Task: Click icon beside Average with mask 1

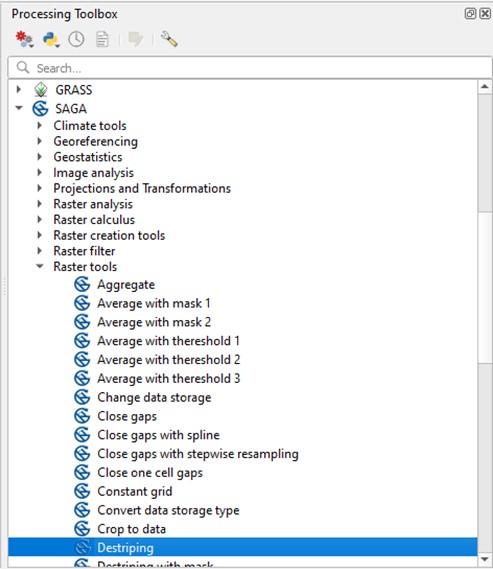Action: [x=82, y=303]
